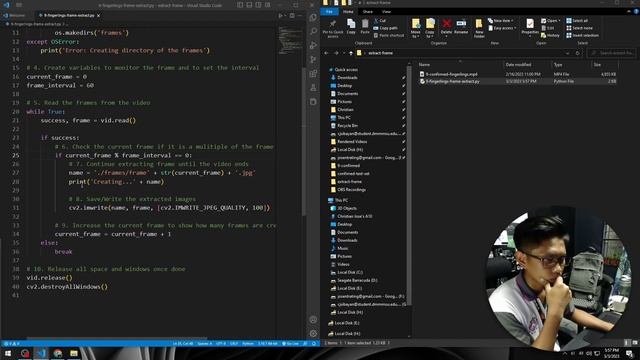640x360 pixels.
Task: Open Extensions icon in VS Code activity bar
Action: [x=313, y=73]
